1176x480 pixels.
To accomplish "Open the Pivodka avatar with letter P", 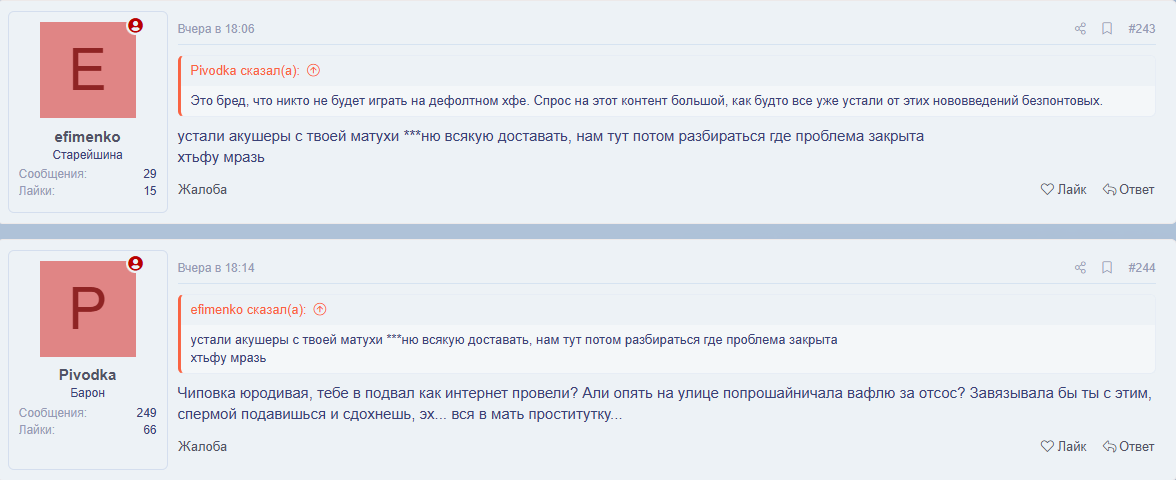I will 88,309.
